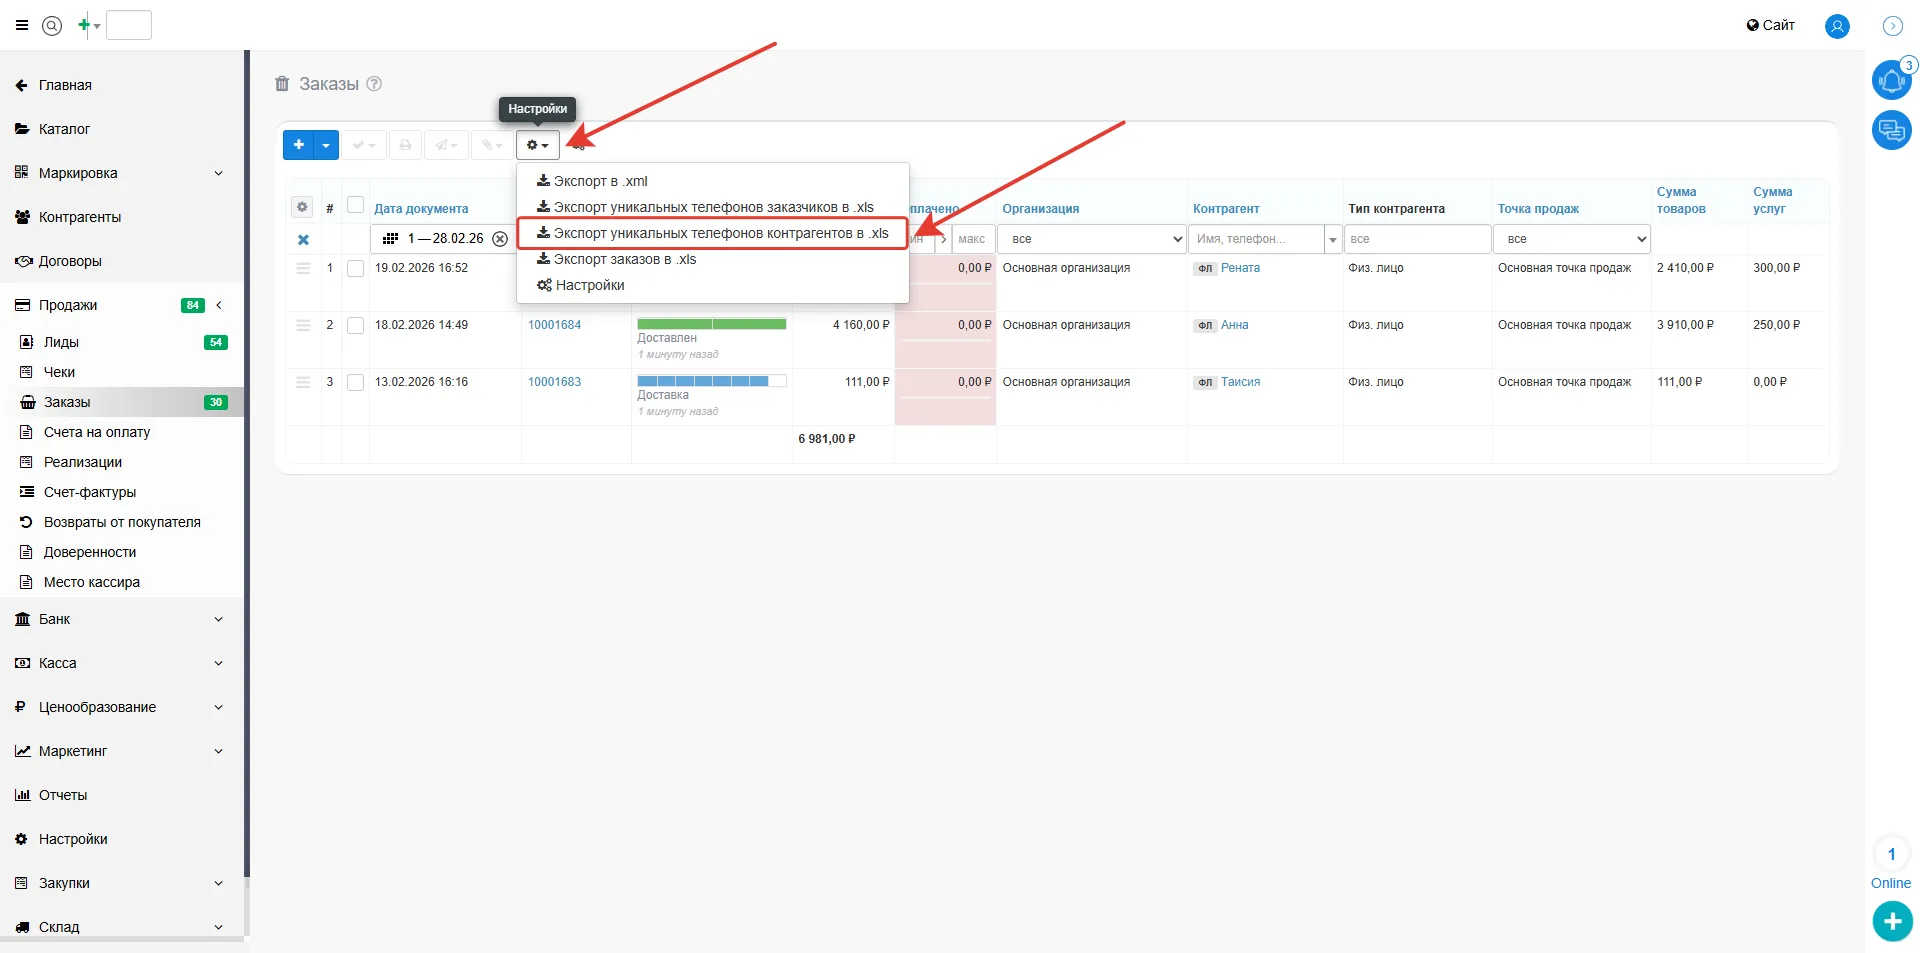
Task: Reset all filters with blue X icon
Action: (303, 240)
